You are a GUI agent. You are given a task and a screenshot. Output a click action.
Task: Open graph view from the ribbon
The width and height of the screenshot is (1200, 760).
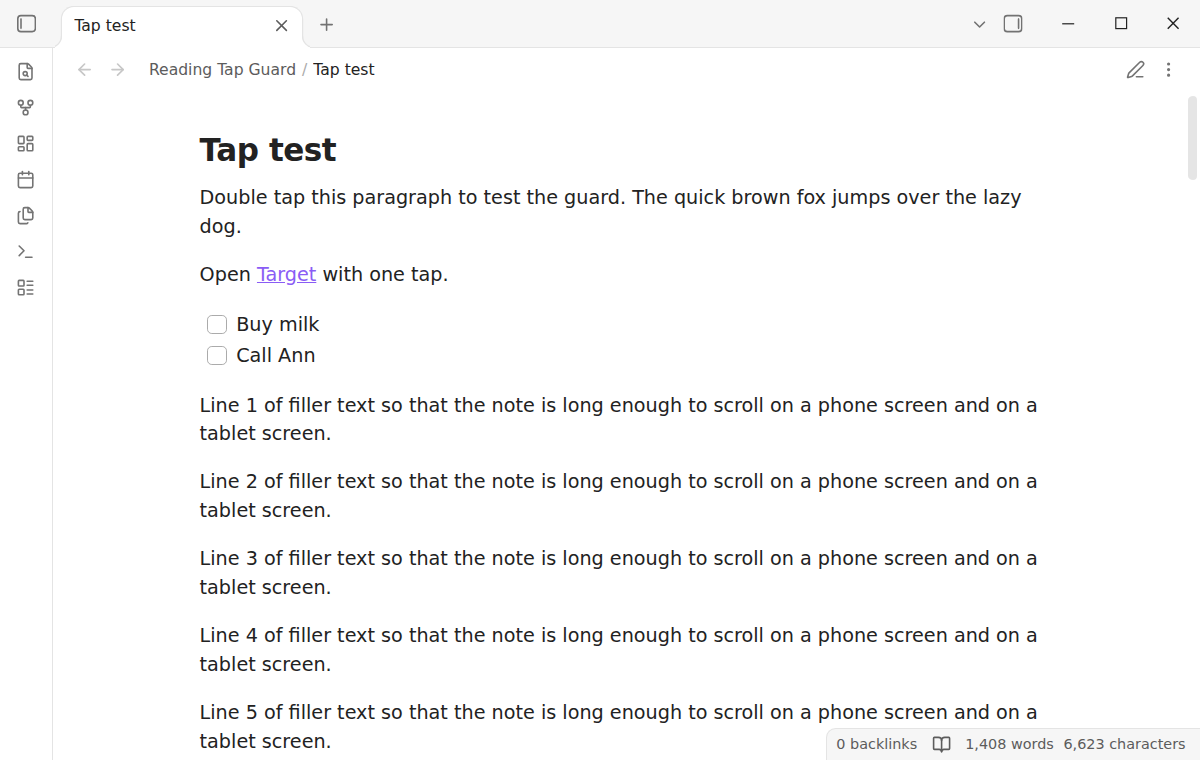26,108
